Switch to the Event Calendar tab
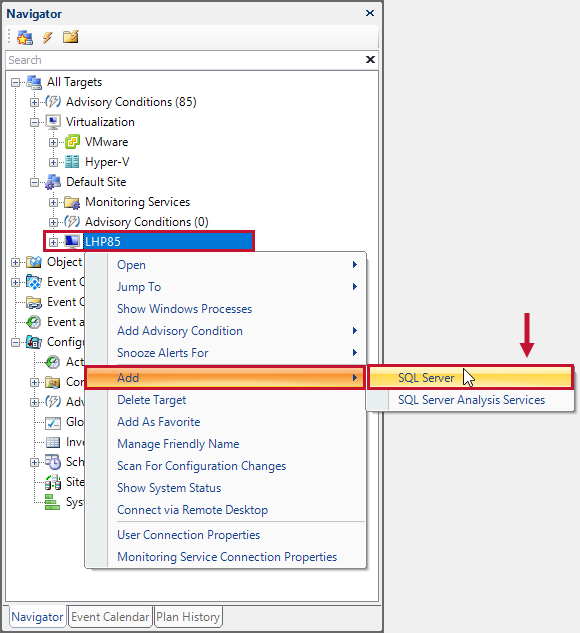The image size is (580, 633). coord(110,617)
